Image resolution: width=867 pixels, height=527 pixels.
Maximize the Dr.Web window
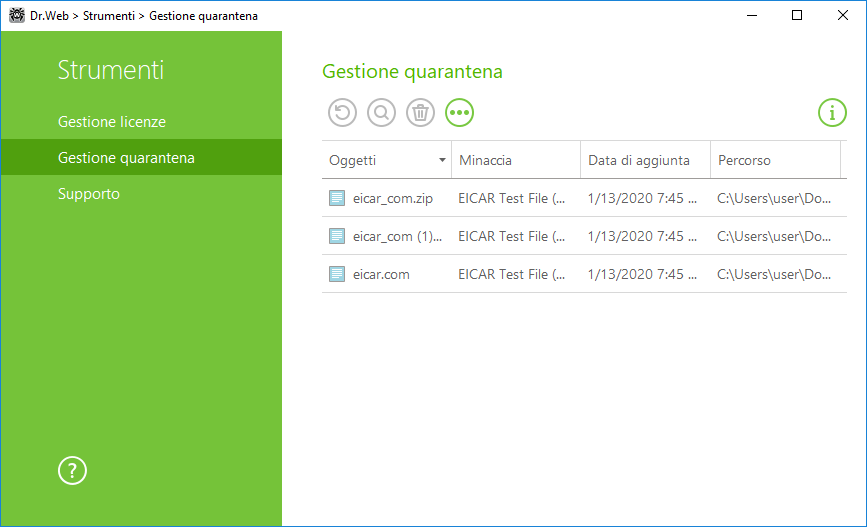click(797, 15)
